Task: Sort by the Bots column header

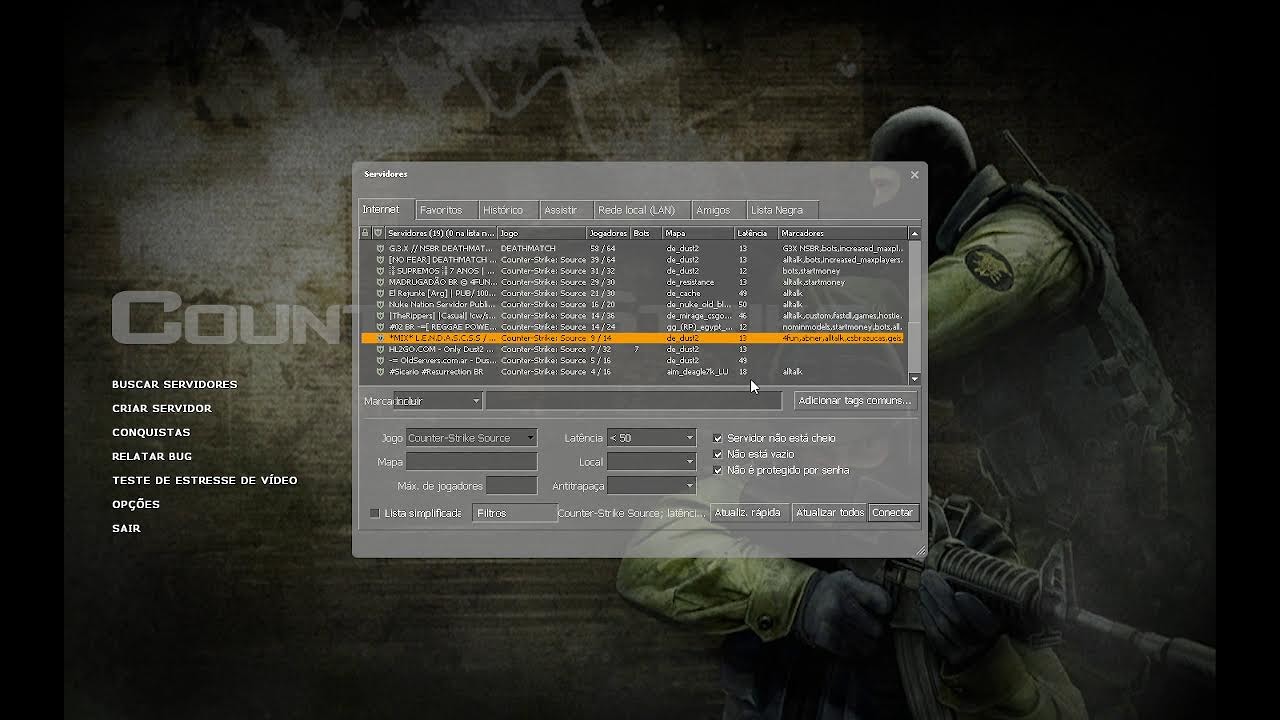Action: (x=648, y=233)
